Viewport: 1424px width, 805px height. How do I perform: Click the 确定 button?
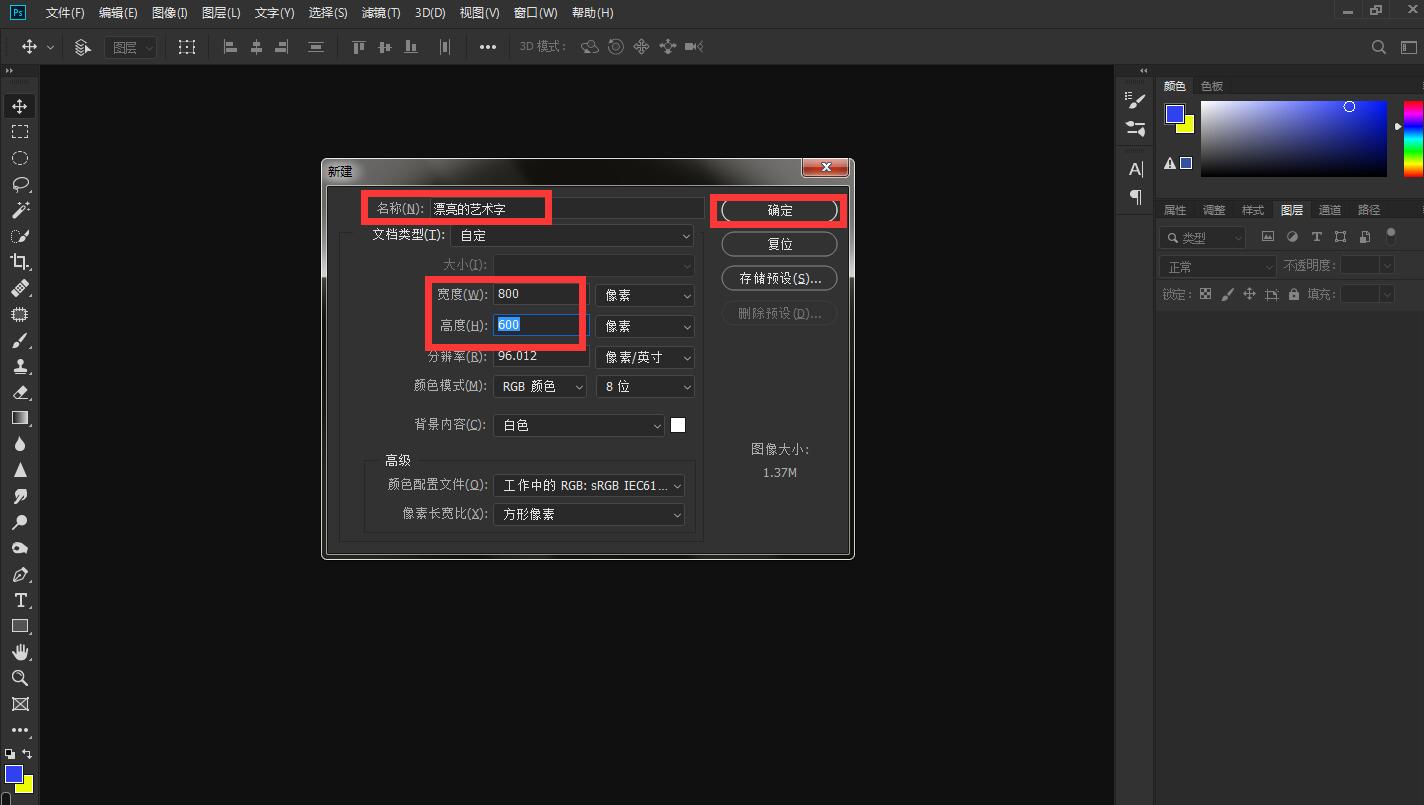tap(779, 211)
